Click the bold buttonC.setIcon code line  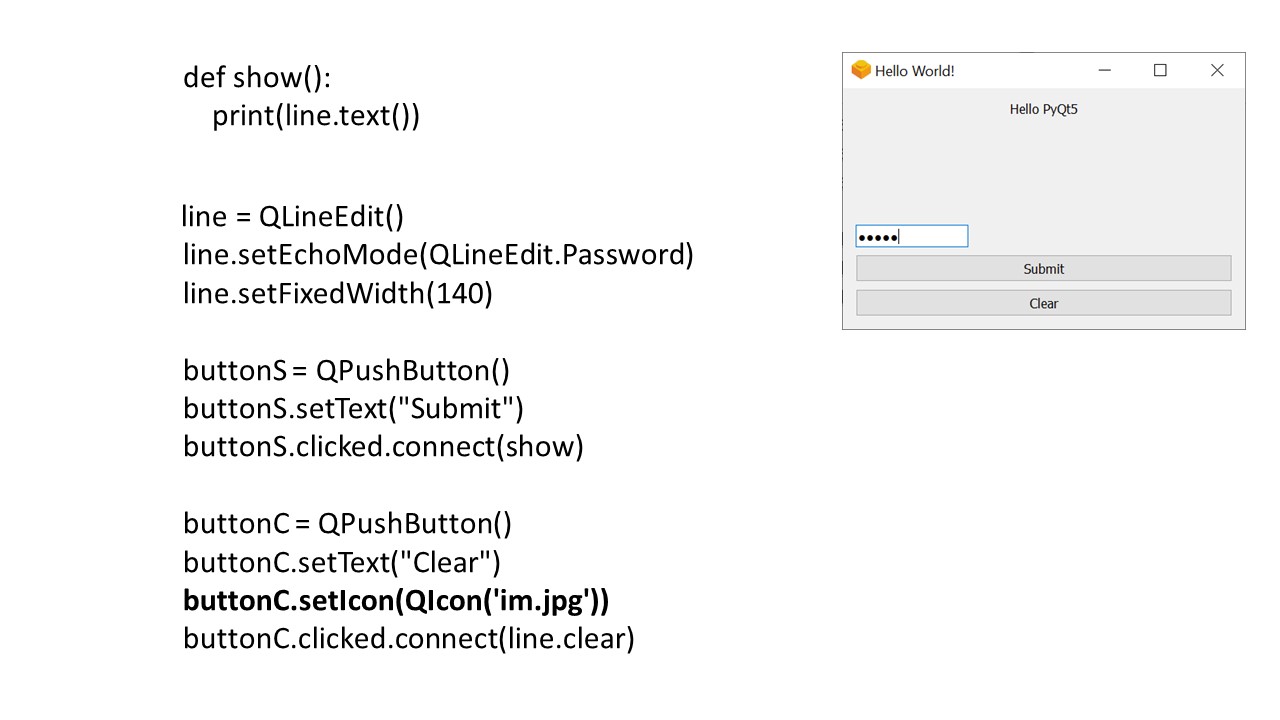(396, 600)
